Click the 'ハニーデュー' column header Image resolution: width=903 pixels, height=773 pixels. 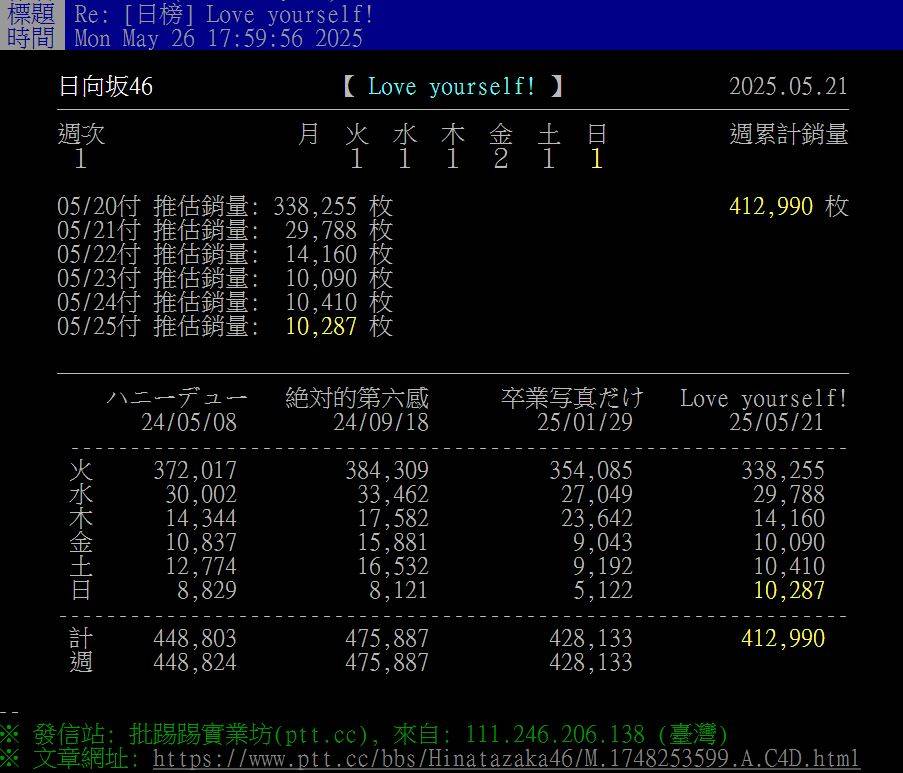click(177, 398)
